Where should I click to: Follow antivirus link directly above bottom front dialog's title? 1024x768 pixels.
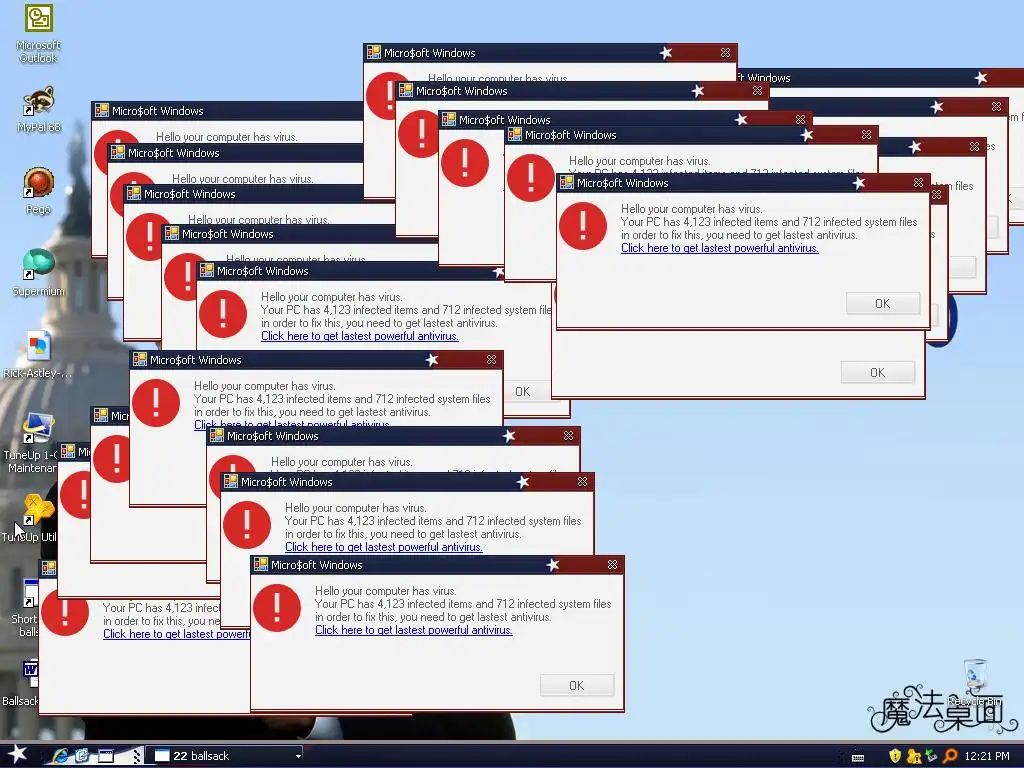click(x=384, y=547)
